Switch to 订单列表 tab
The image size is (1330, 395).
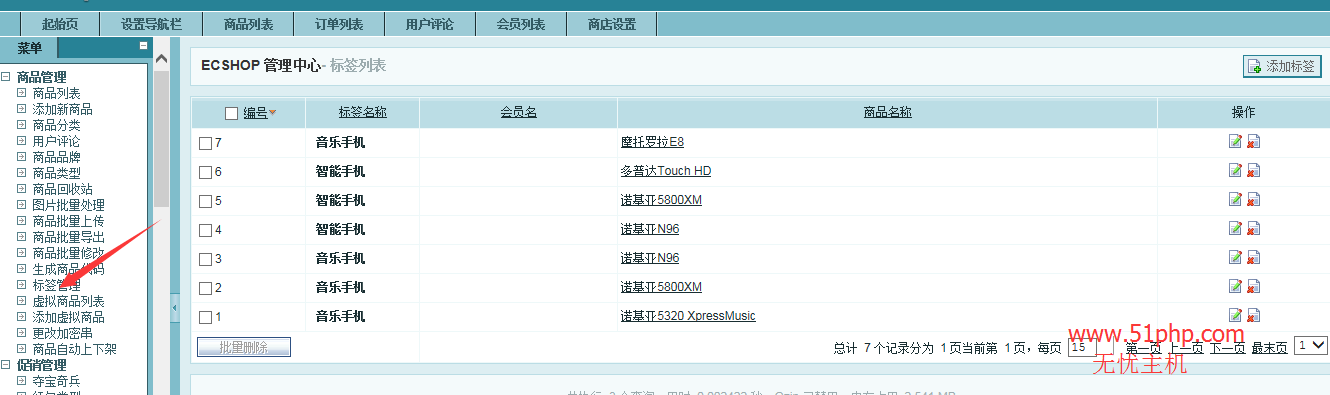pos(339,24)
